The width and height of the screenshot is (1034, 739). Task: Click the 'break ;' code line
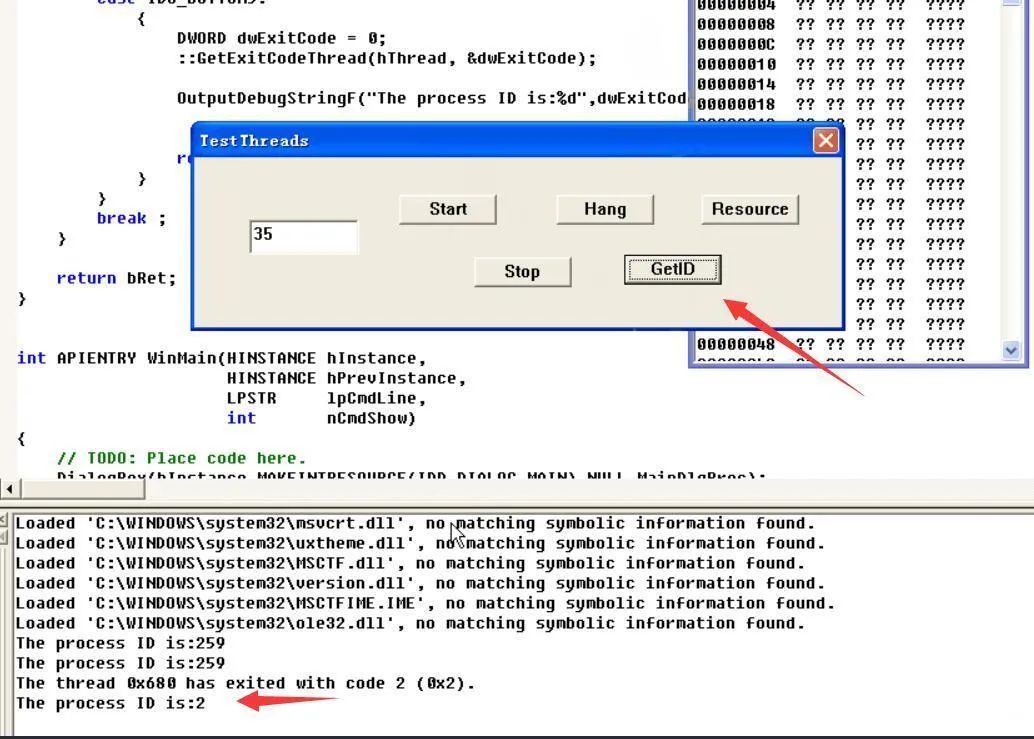point(131,218)
